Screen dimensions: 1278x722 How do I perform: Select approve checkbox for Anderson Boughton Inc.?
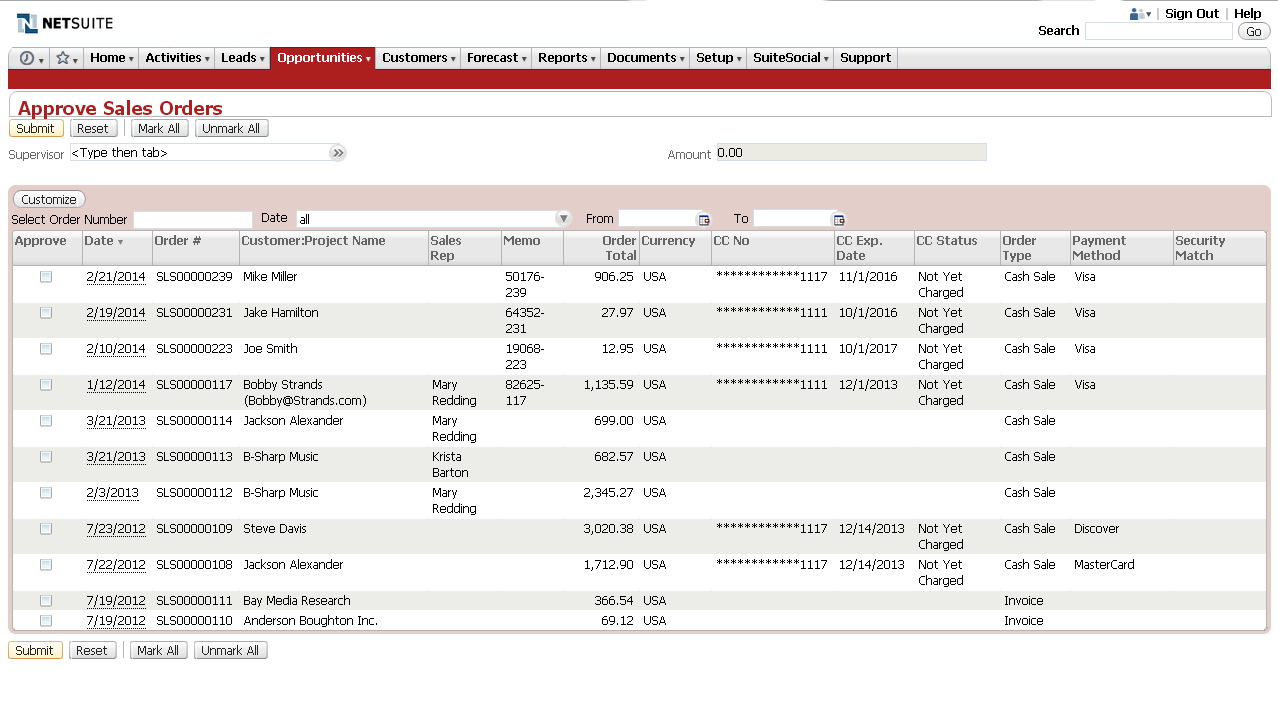[46, 621]
